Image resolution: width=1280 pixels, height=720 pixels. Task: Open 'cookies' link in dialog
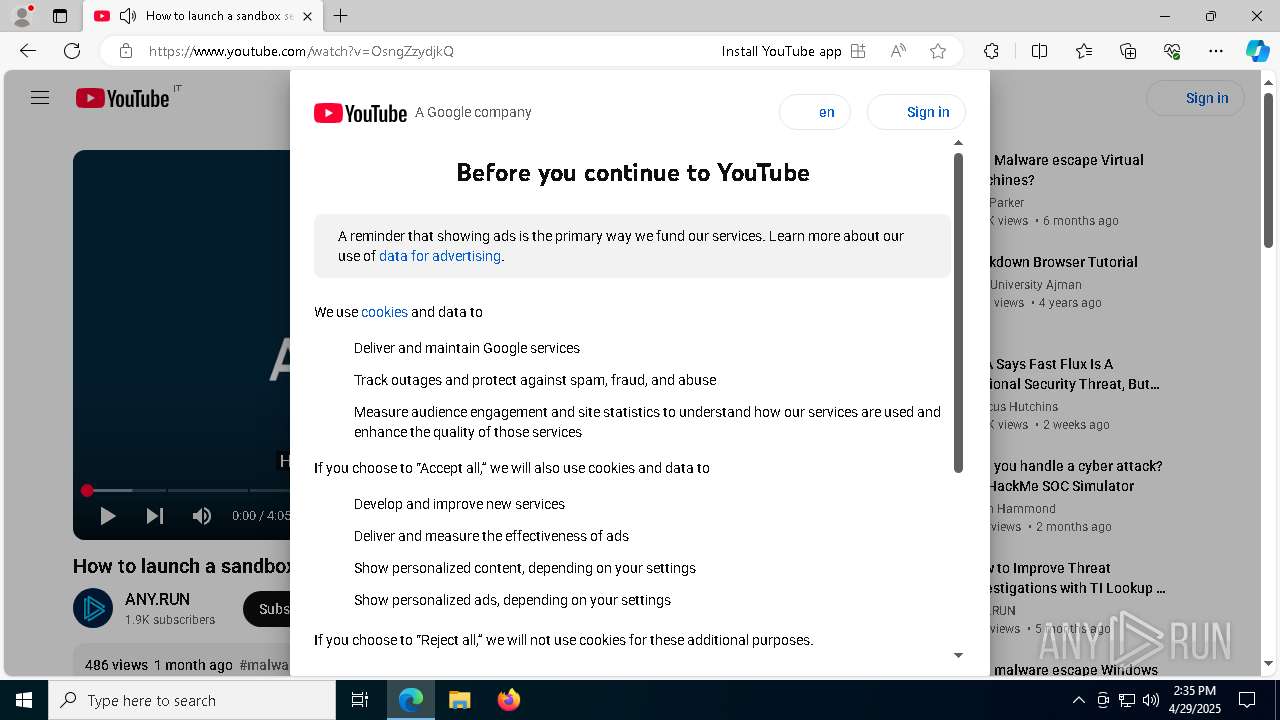tap(384, 312)
